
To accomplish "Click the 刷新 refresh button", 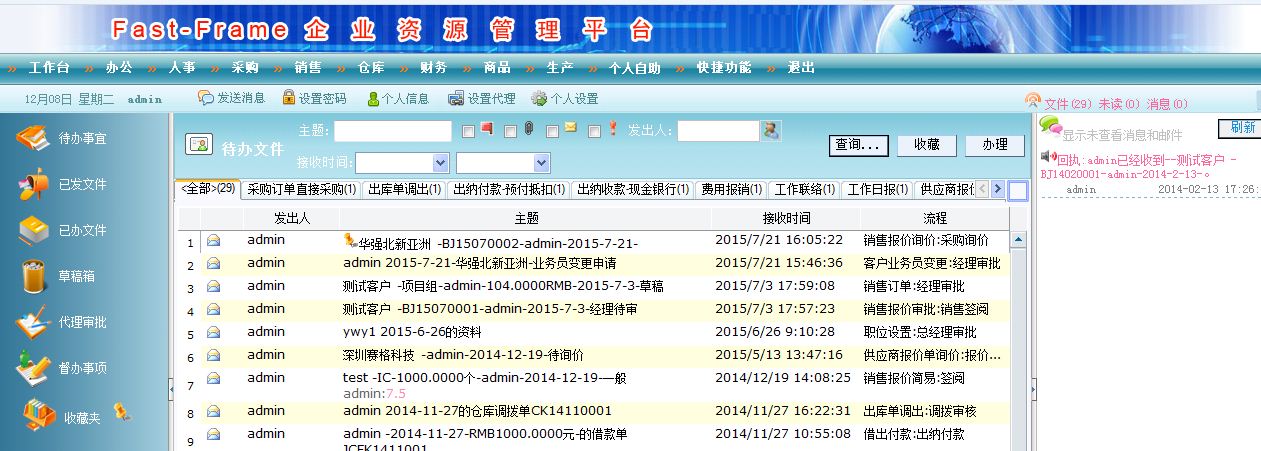I will tap(1238, 128).
